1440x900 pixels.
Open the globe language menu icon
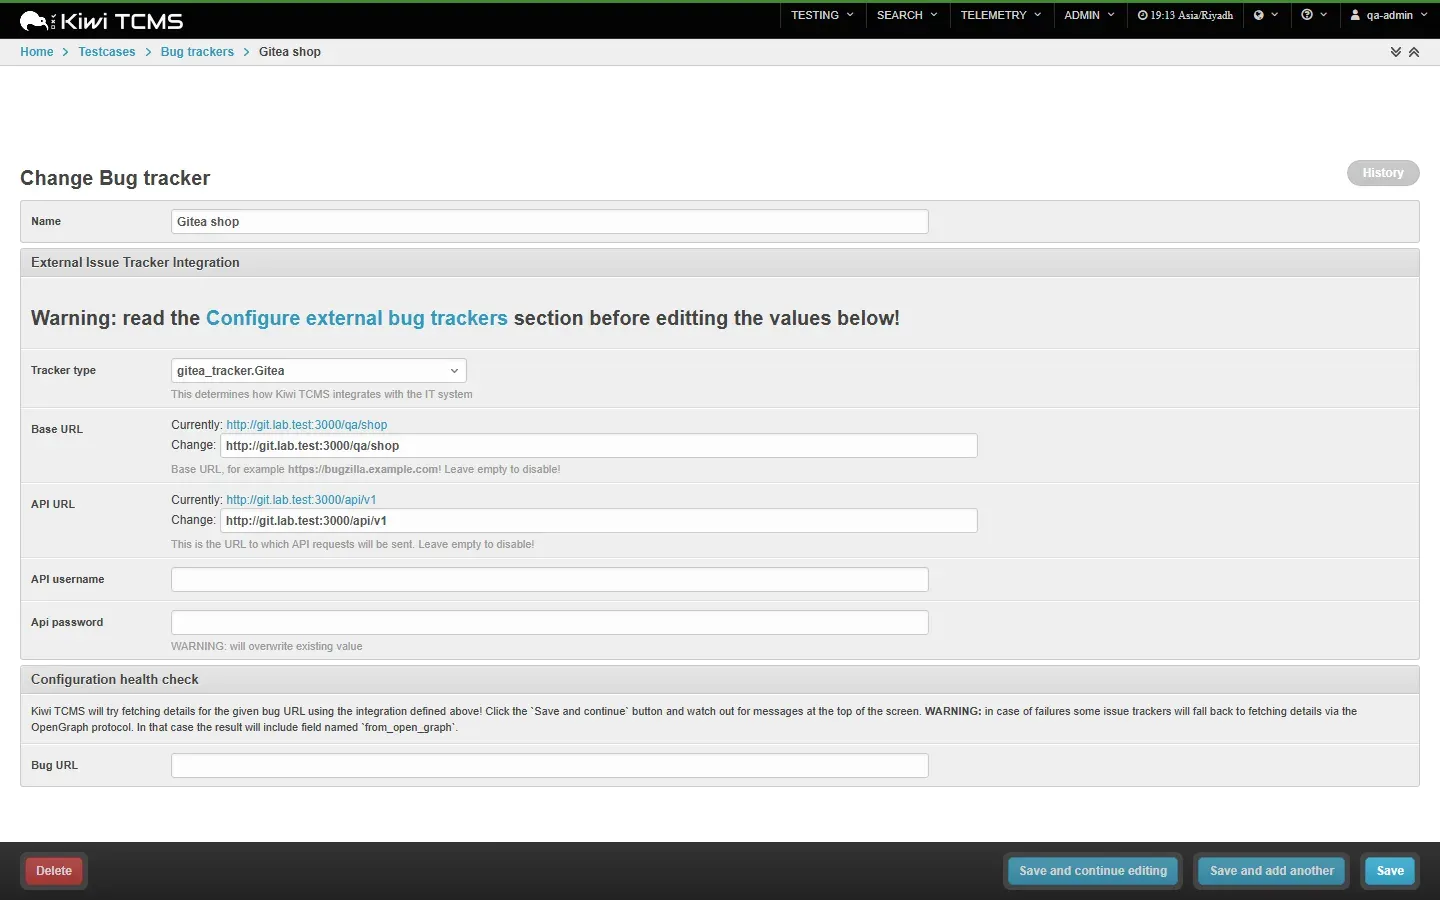click(x=1266, y=15)
